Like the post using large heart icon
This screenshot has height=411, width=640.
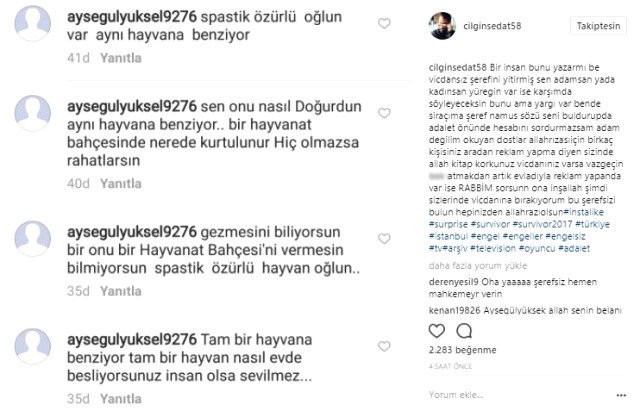(x=436, y=331)
